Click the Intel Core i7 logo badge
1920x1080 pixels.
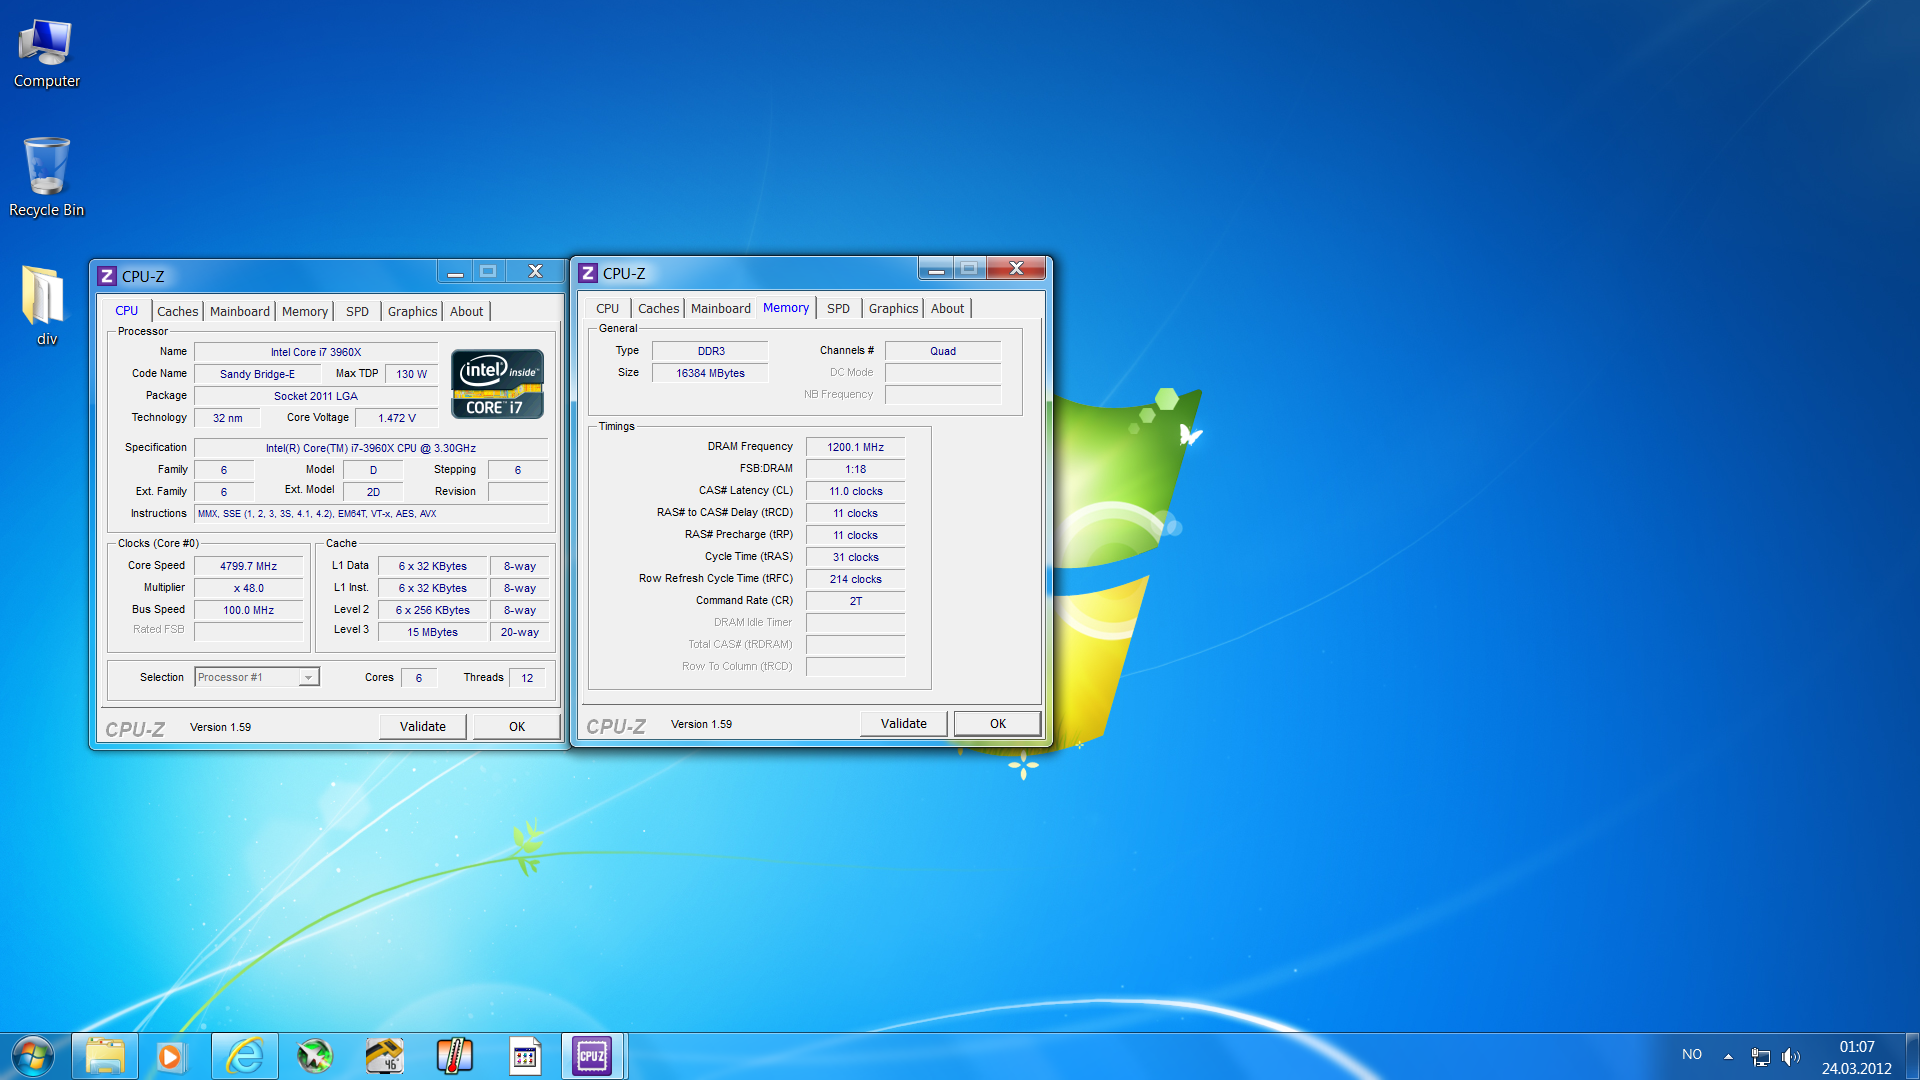pos(497,383)
